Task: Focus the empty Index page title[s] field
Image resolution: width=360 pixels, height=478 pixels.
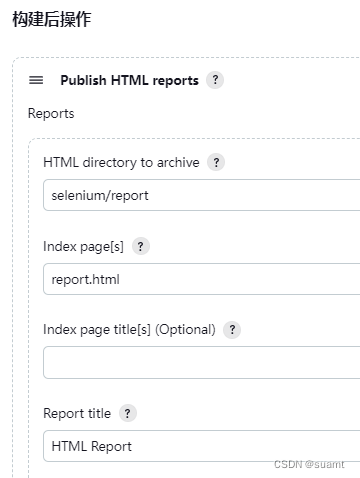Action: coord(202,363)
